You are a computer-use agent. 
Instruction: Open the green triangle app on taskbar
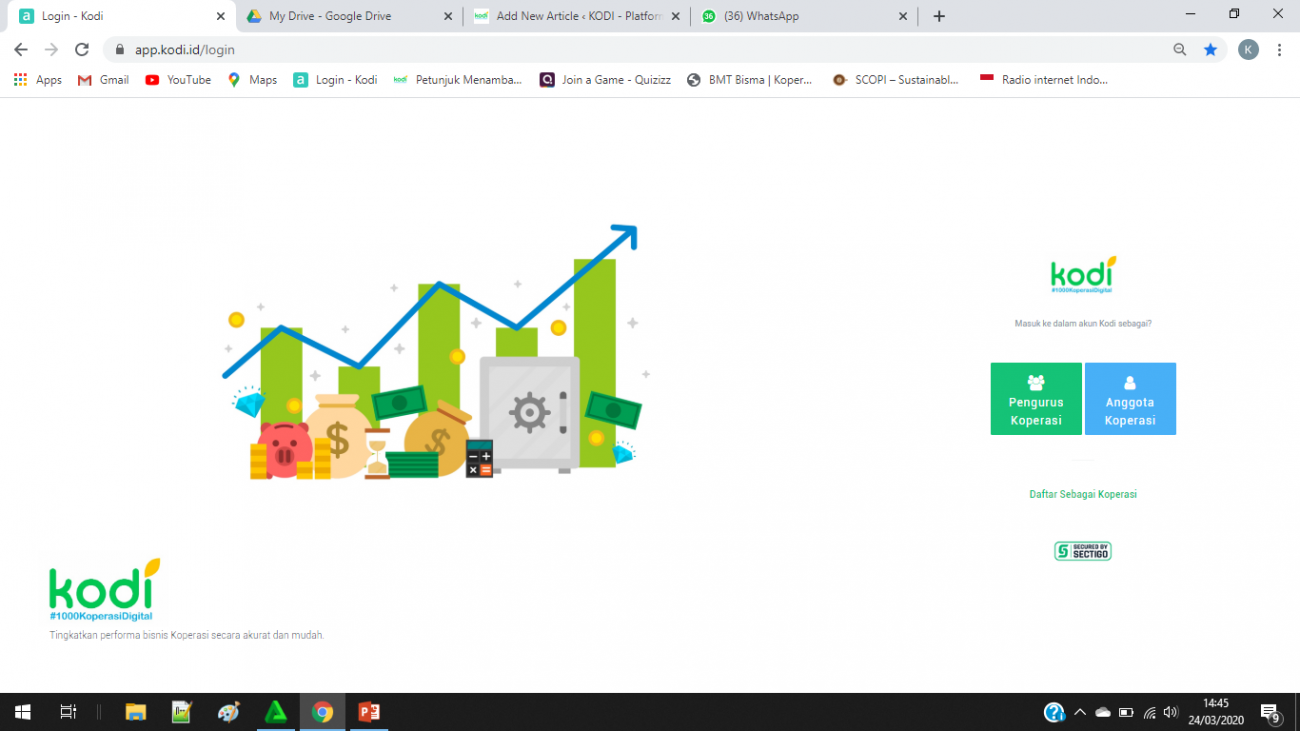pos(276,712)
